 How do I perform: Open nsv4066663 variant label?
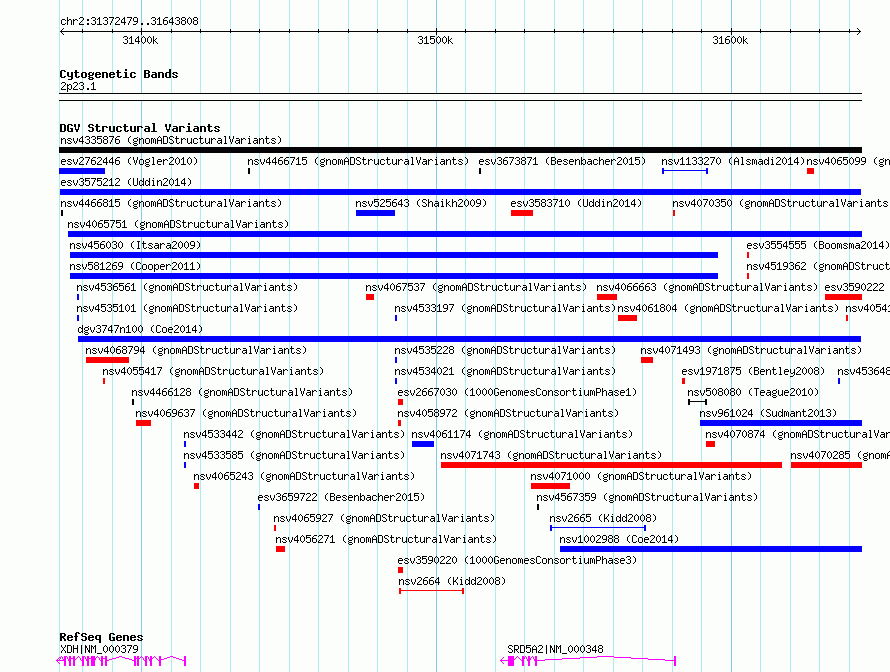[x=707, y=287]
